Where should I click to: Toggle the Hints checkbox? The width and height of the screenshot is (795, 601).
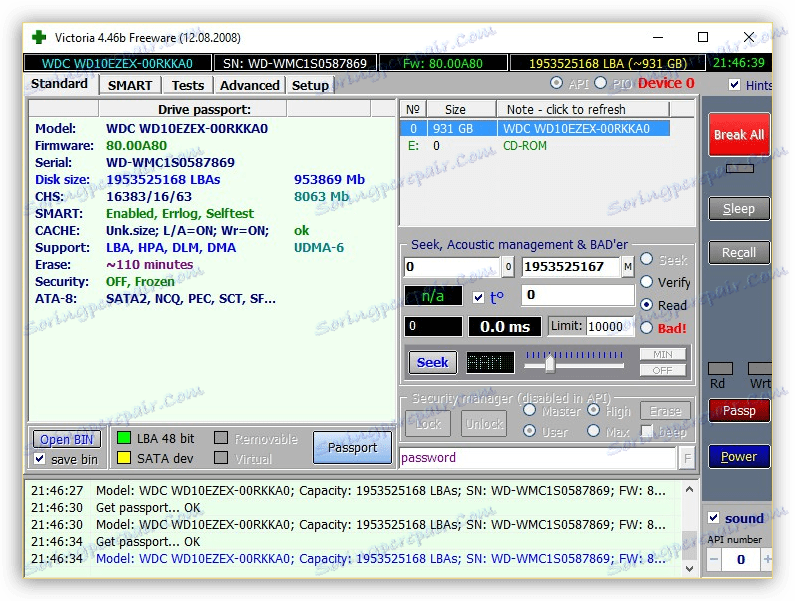(735, 85)
